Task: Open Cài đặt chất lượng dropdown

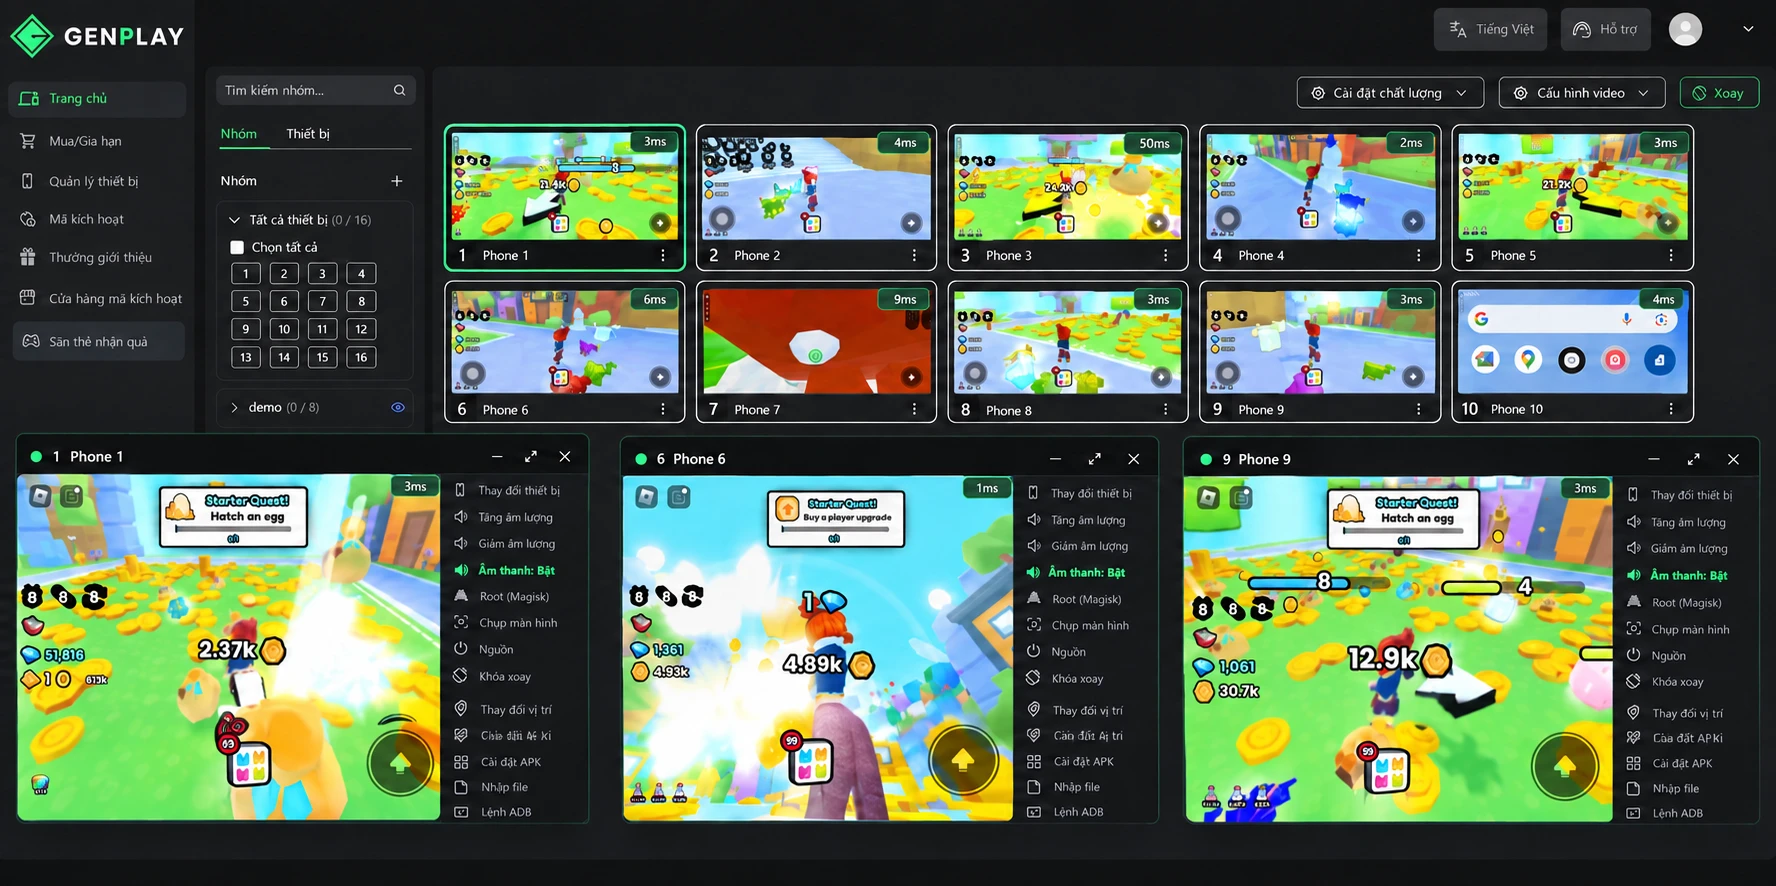Action: pyautogui.click(x=1390, y=93)
